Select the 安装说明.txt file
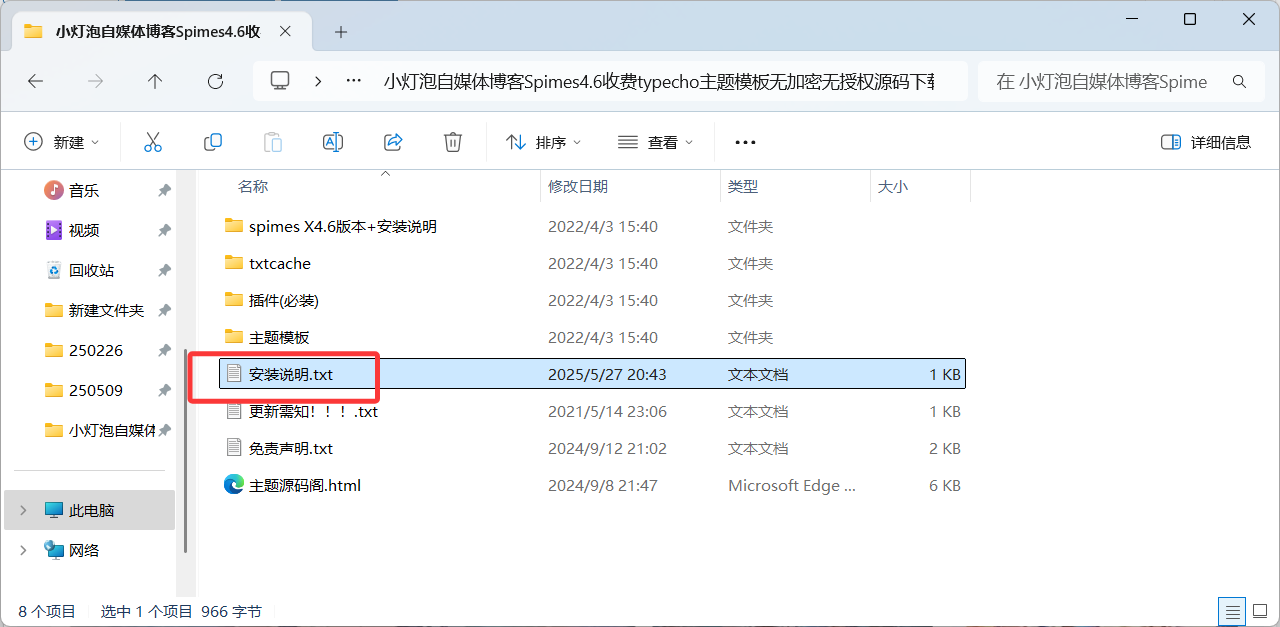This screenshot has height=627, width=1280. (592, 374)
